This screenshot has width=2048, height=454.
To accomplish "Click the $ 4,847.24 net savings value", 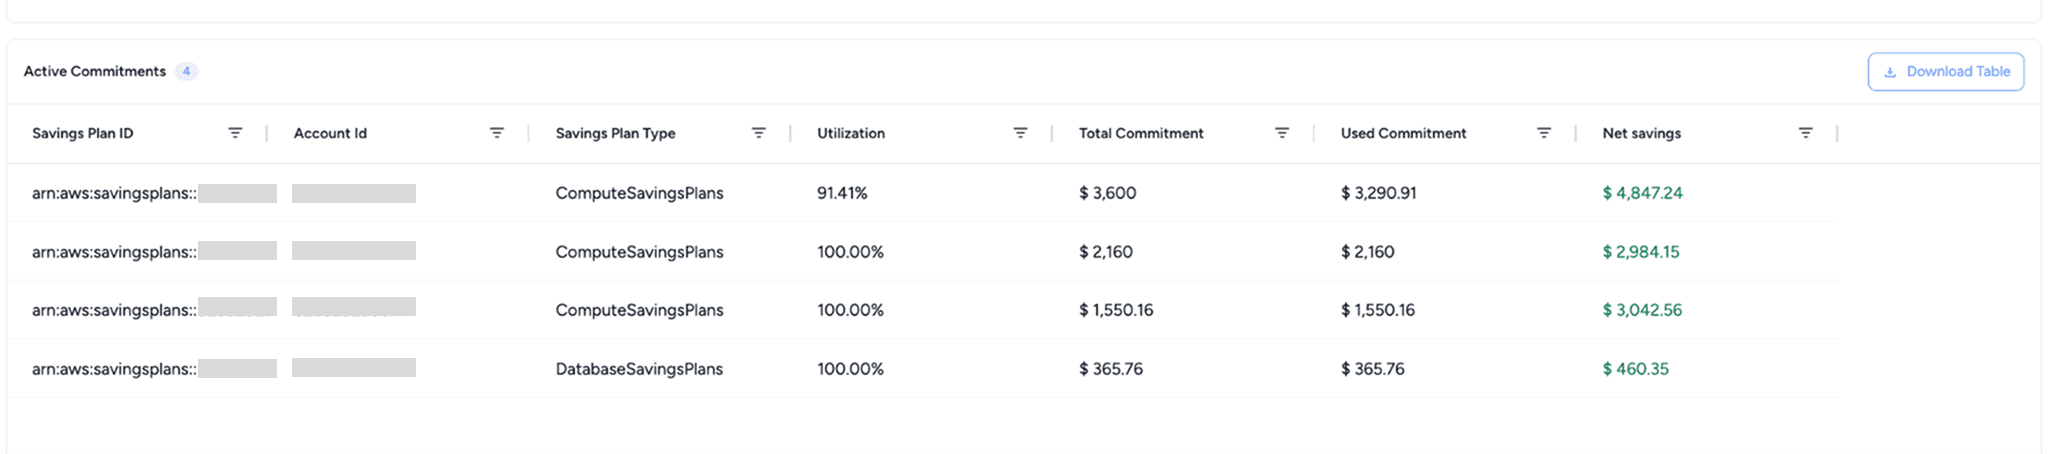I will (1642, 193).
